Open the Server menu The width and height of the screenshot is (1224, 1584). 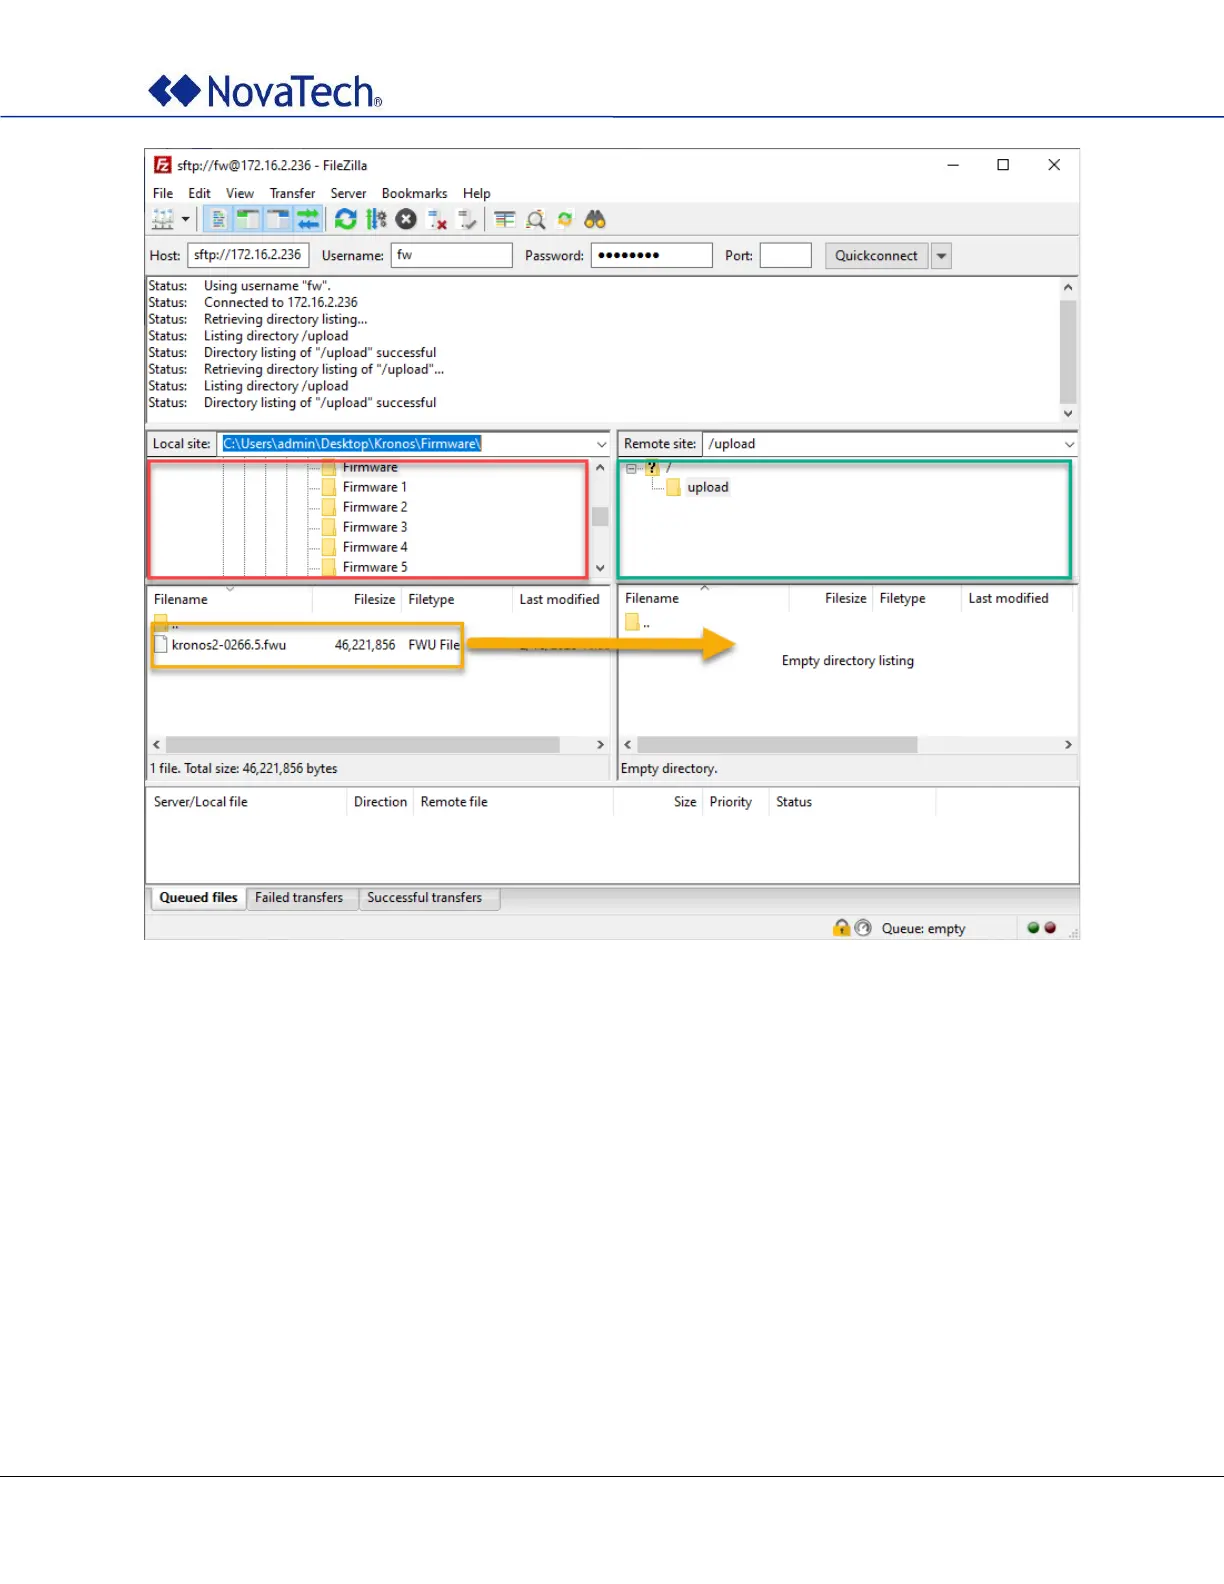pos(348,193)
